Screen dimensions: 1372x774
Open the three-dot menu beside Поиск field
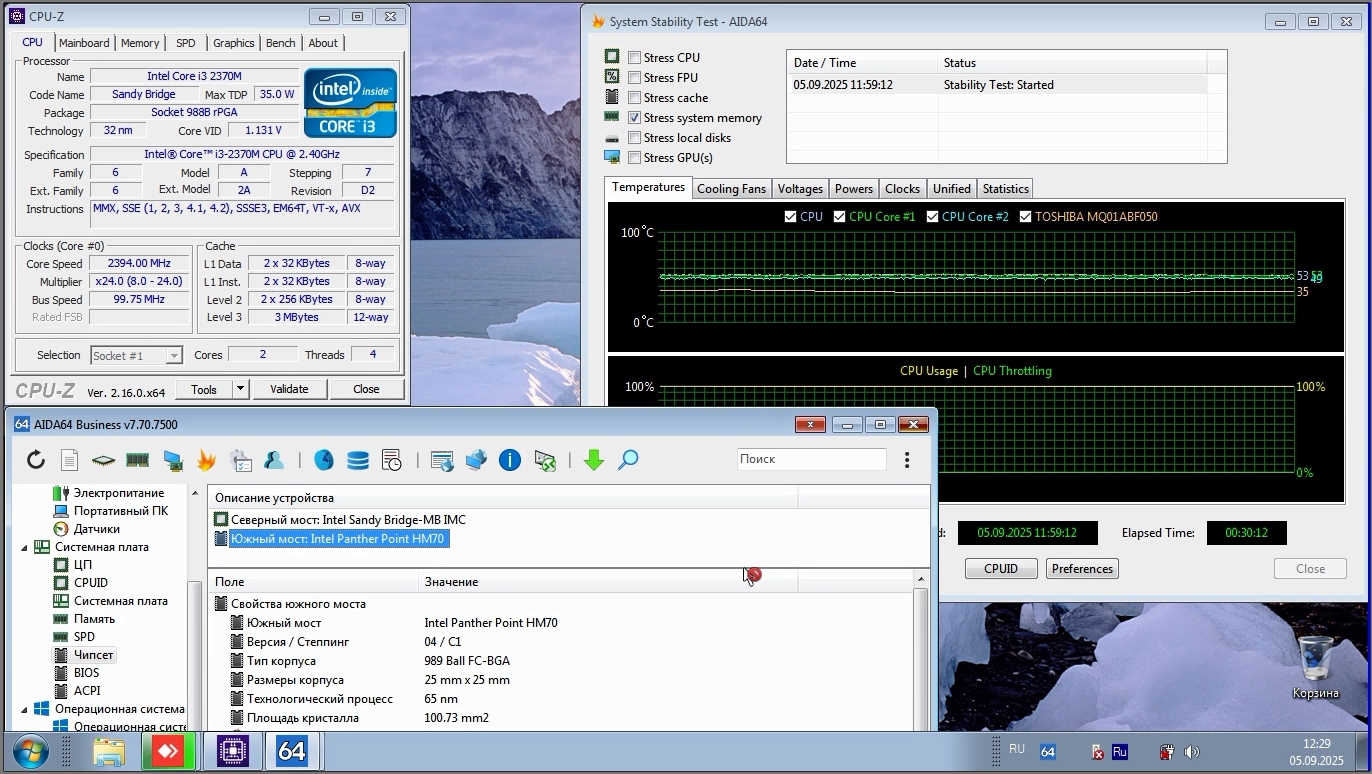(907, 460)
